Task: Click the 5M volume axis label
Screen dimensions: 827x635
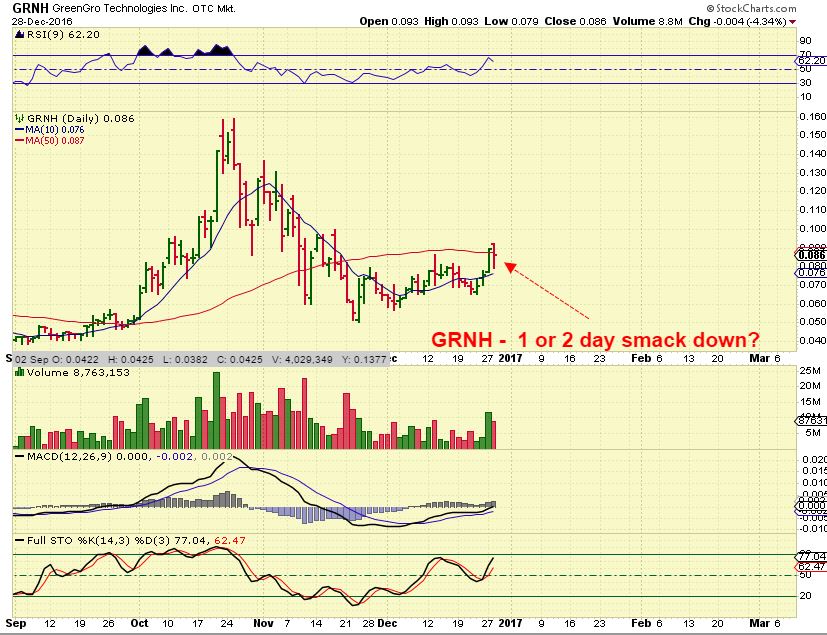Action: click(x=813, y=433)
